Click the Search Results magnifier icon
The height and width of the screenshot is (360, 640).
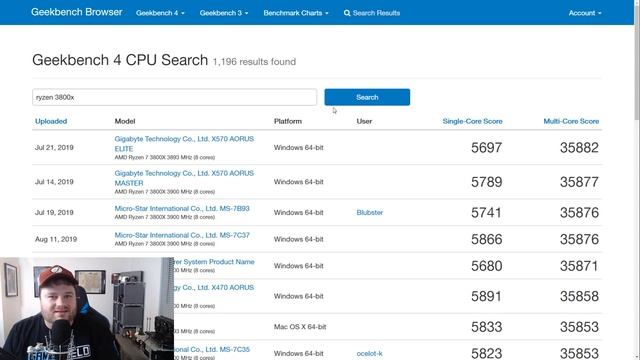[347, 13]
